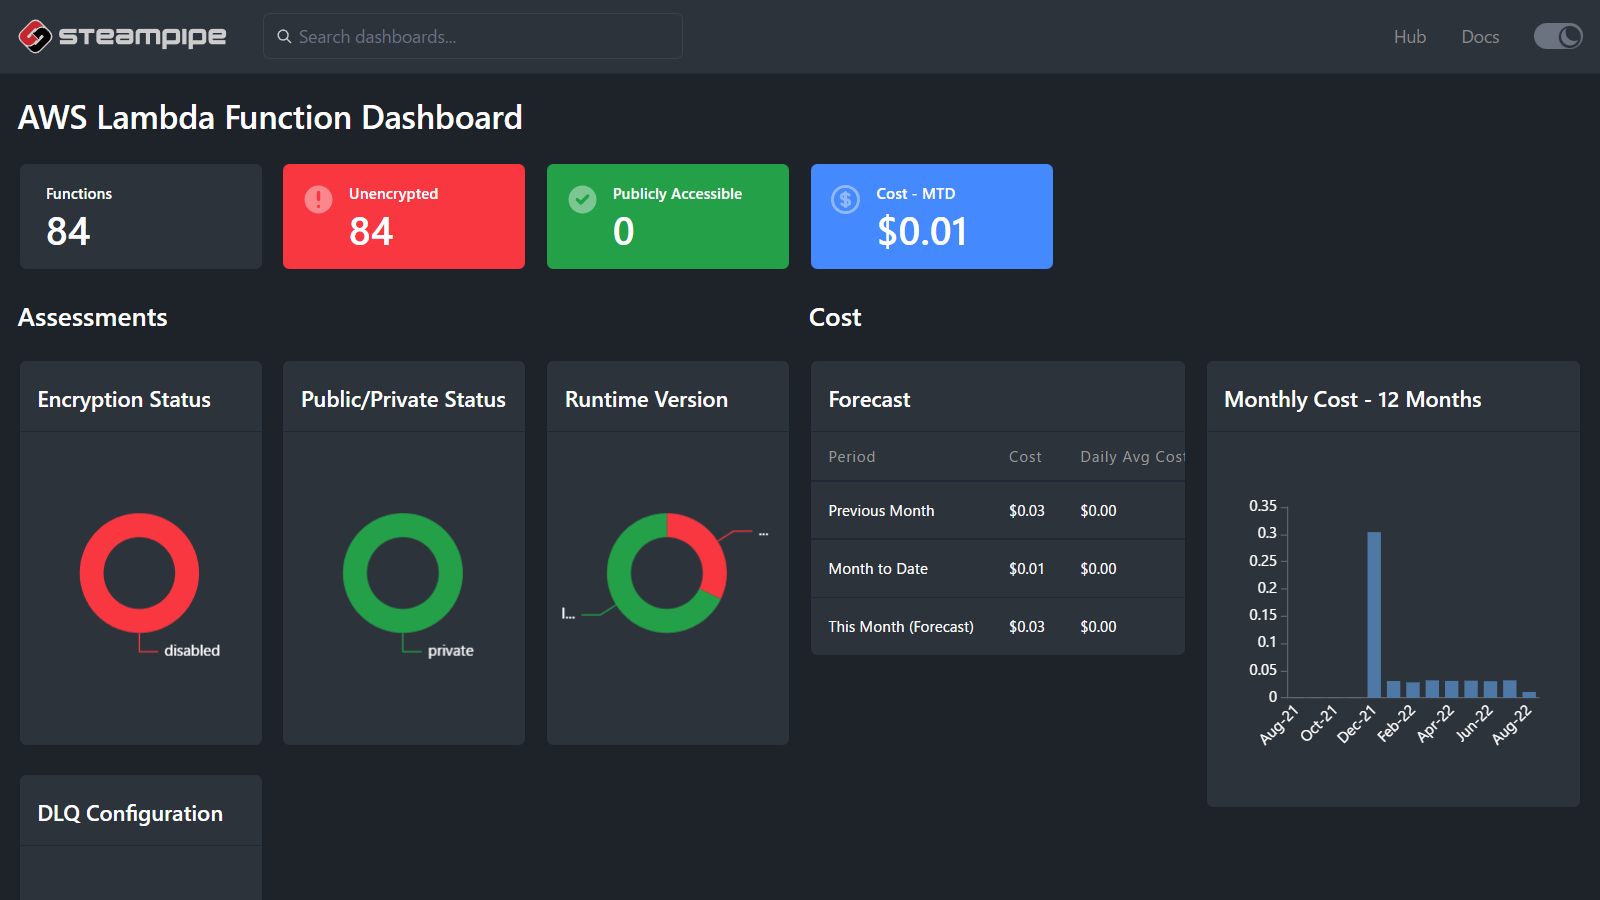The width and height of the screenshot is (1600, 900).
Task: Click the green Public/Private Status donut
Action: coord(355,573)
